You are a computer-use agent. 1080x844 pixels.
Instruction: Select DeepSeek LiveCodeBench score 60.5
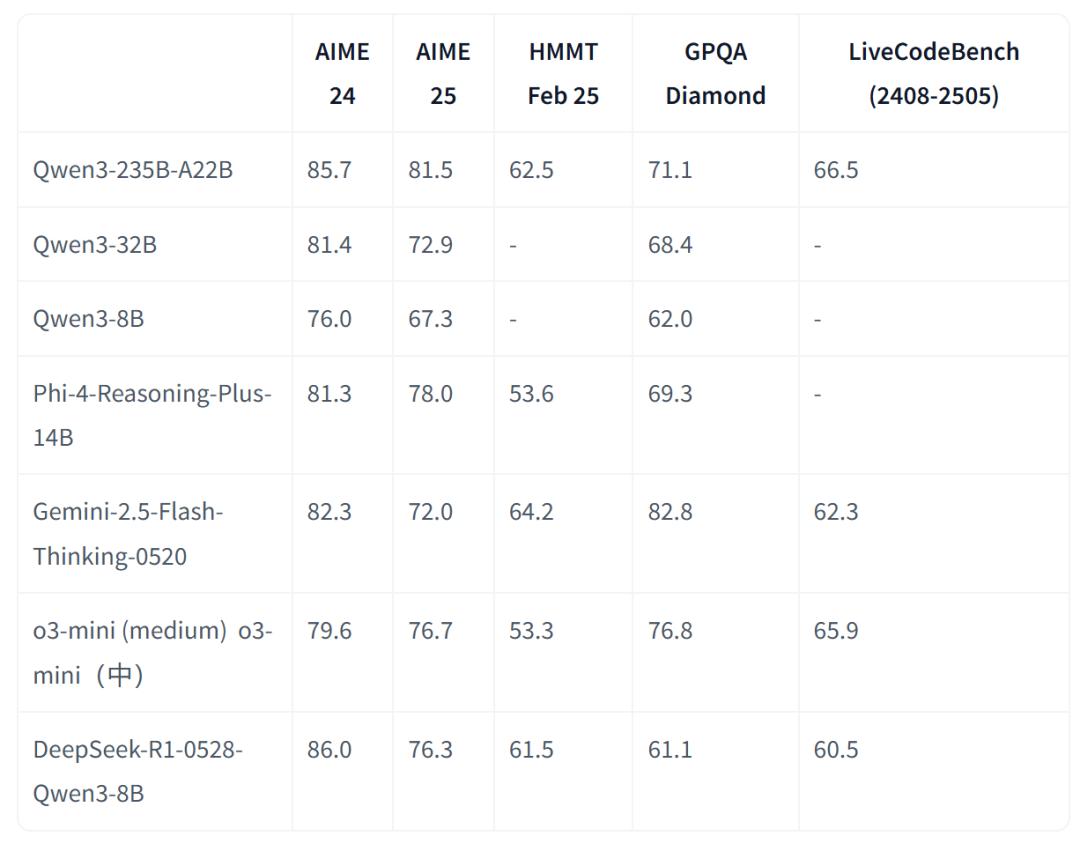click(x=836, y=750)
